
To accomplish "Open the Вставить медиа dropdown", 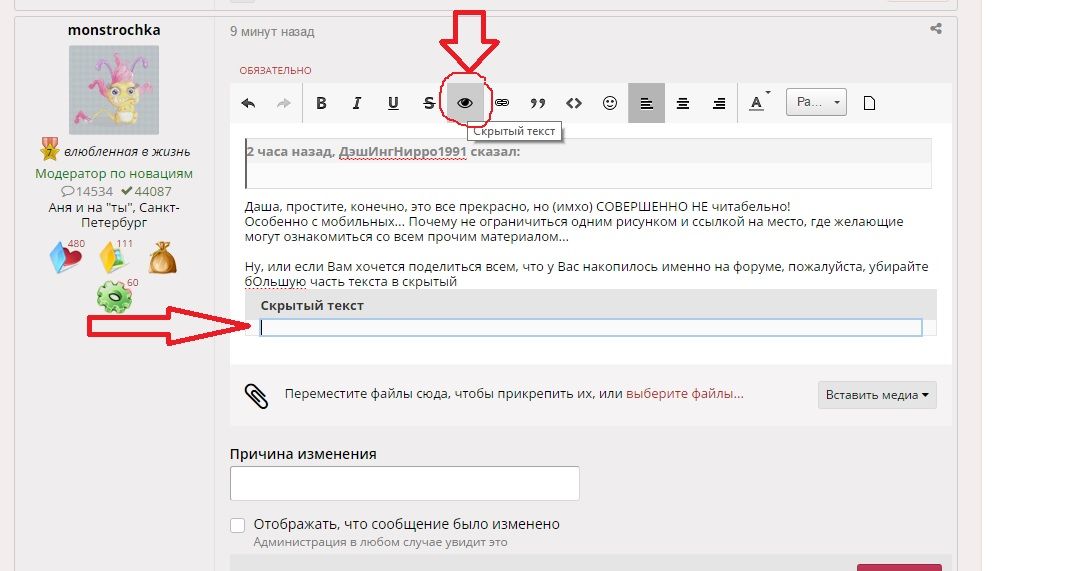I will click(x=877, y=395).
